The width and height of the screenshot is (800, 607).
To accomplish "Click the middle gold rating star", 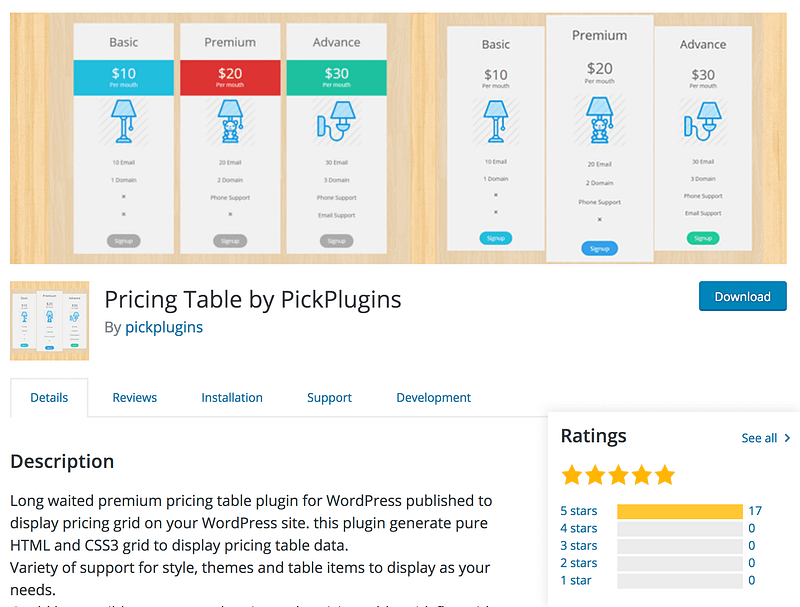I will pos(619,474).
